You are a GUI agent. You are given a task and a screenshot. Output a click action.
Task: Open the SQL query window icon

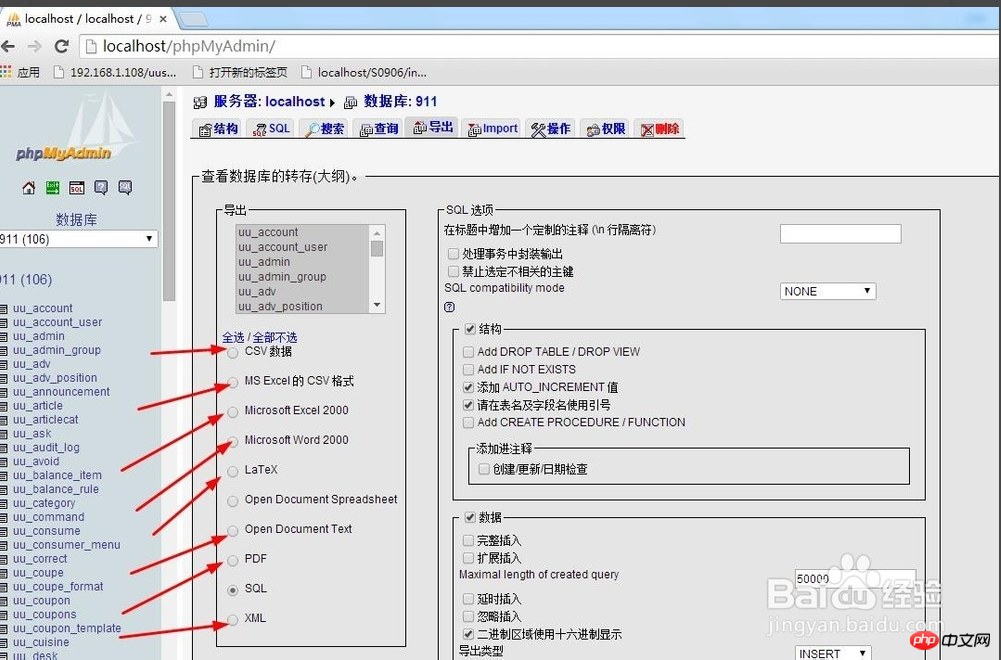[76, 188]
